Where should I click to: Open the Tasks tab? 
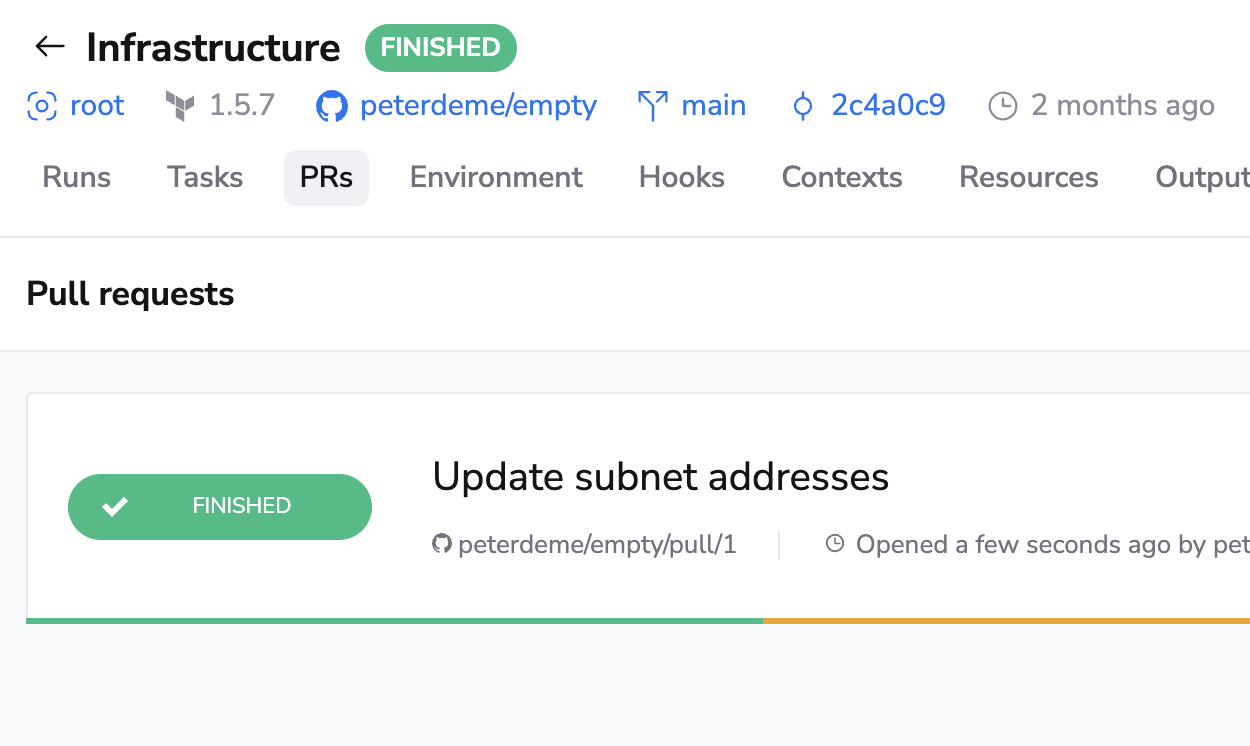205,178
